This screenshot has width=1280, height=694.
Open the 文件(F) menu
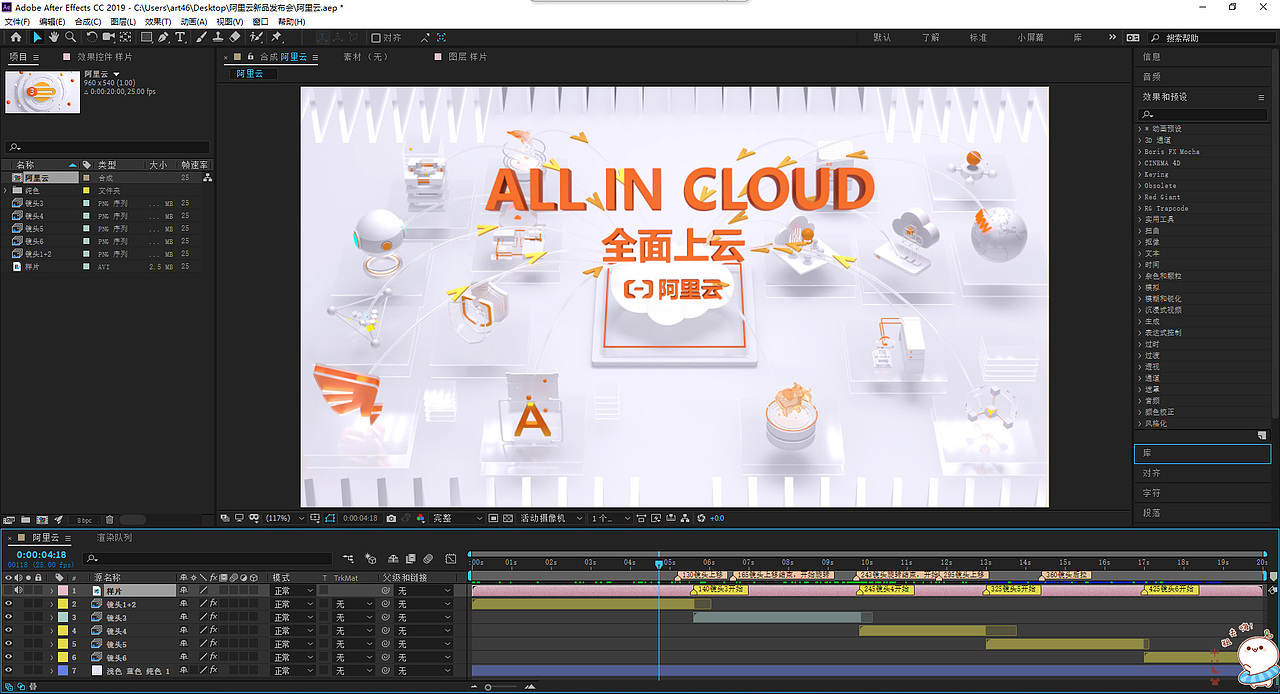pos(17,21)
